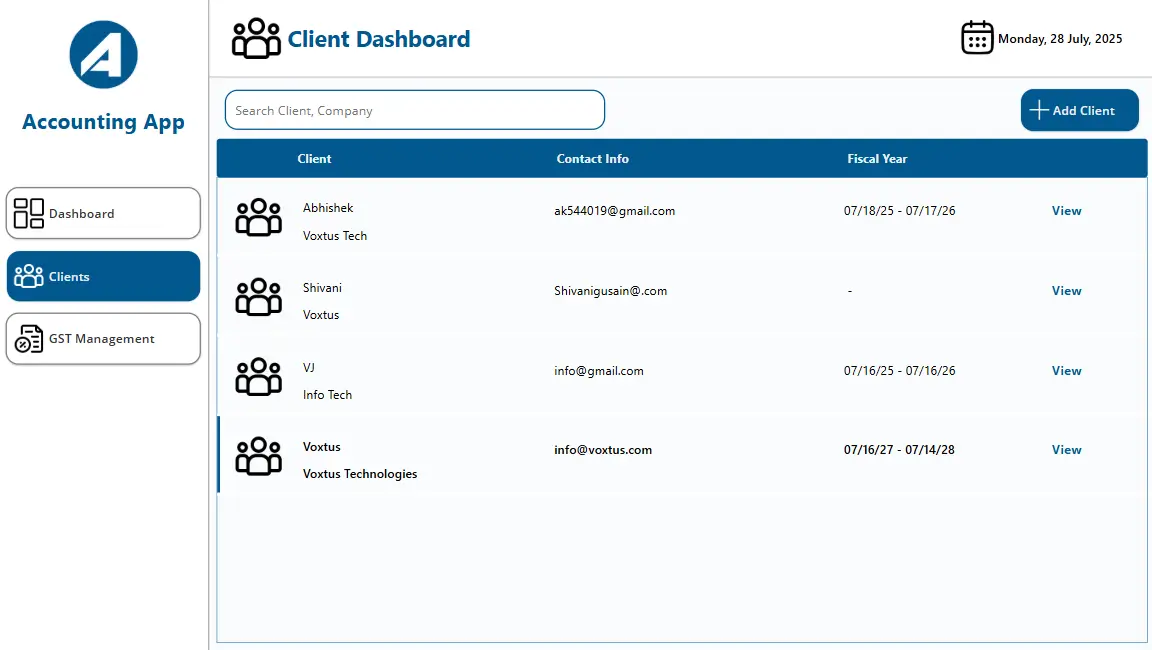Click email ak544019@gmail.com
1152x650 pixels.
click(614, 211)
